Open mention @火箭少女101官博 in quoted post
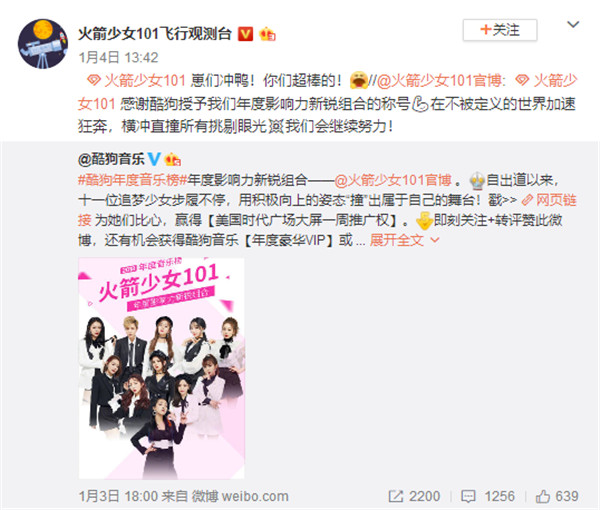This screenshot has width=600, height=510. pyautogui.click(x=393, y=180)
